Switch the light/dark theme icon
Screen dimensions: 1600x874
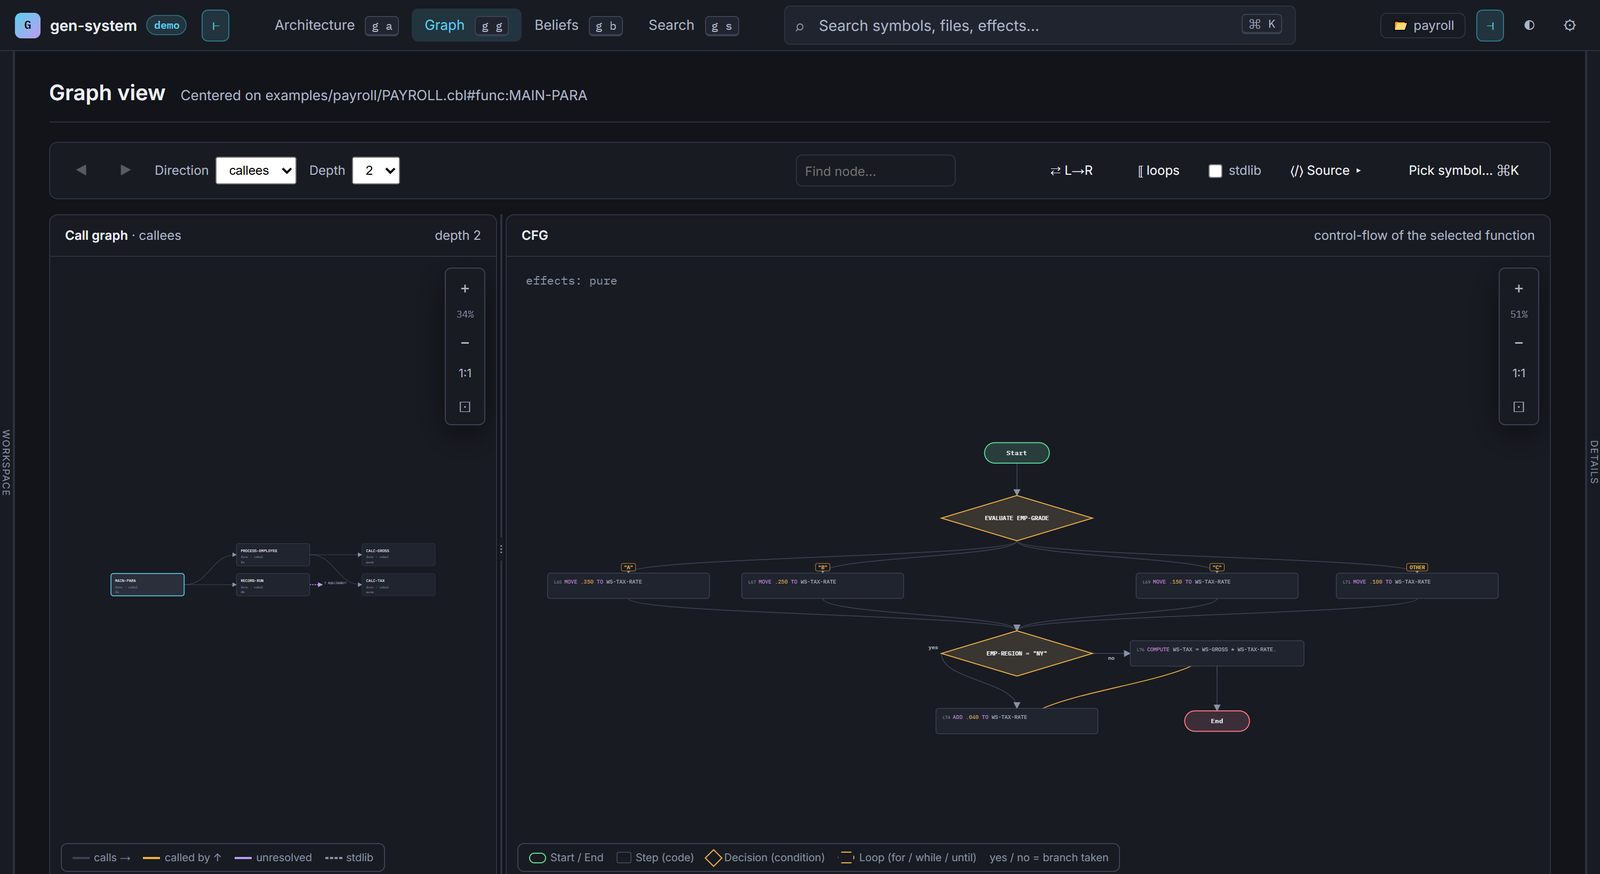(1529, 25)
